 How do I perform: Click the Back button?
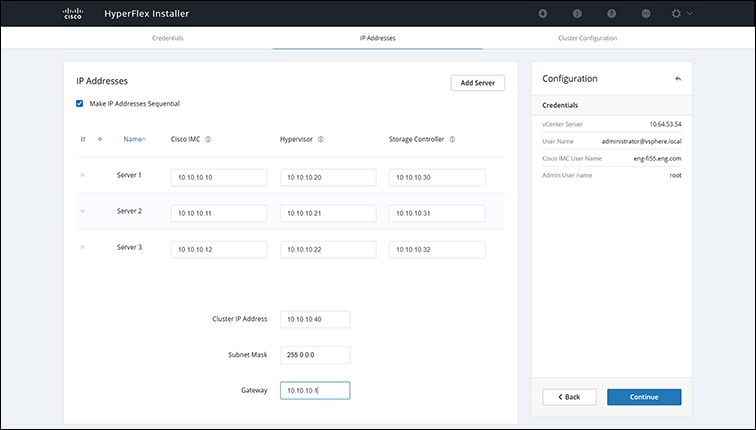coord(569,397)
